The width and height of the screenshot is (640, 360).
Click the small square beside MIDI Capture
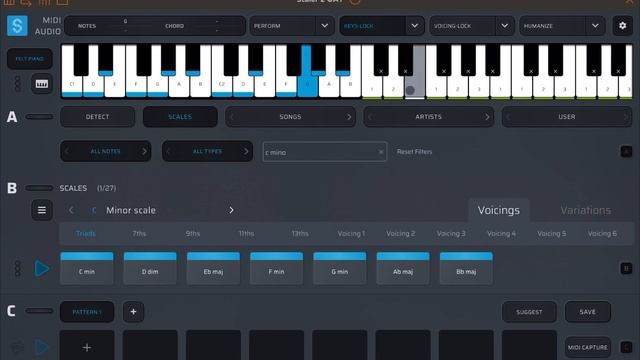tap(626, 347)
